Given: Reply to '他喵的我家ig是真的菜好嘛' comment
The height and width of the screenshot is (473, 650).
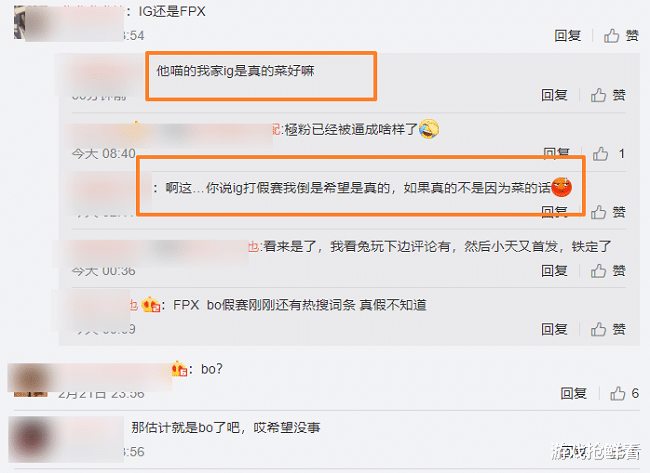Looking at the screenshot, I should [x=554, y=95].
